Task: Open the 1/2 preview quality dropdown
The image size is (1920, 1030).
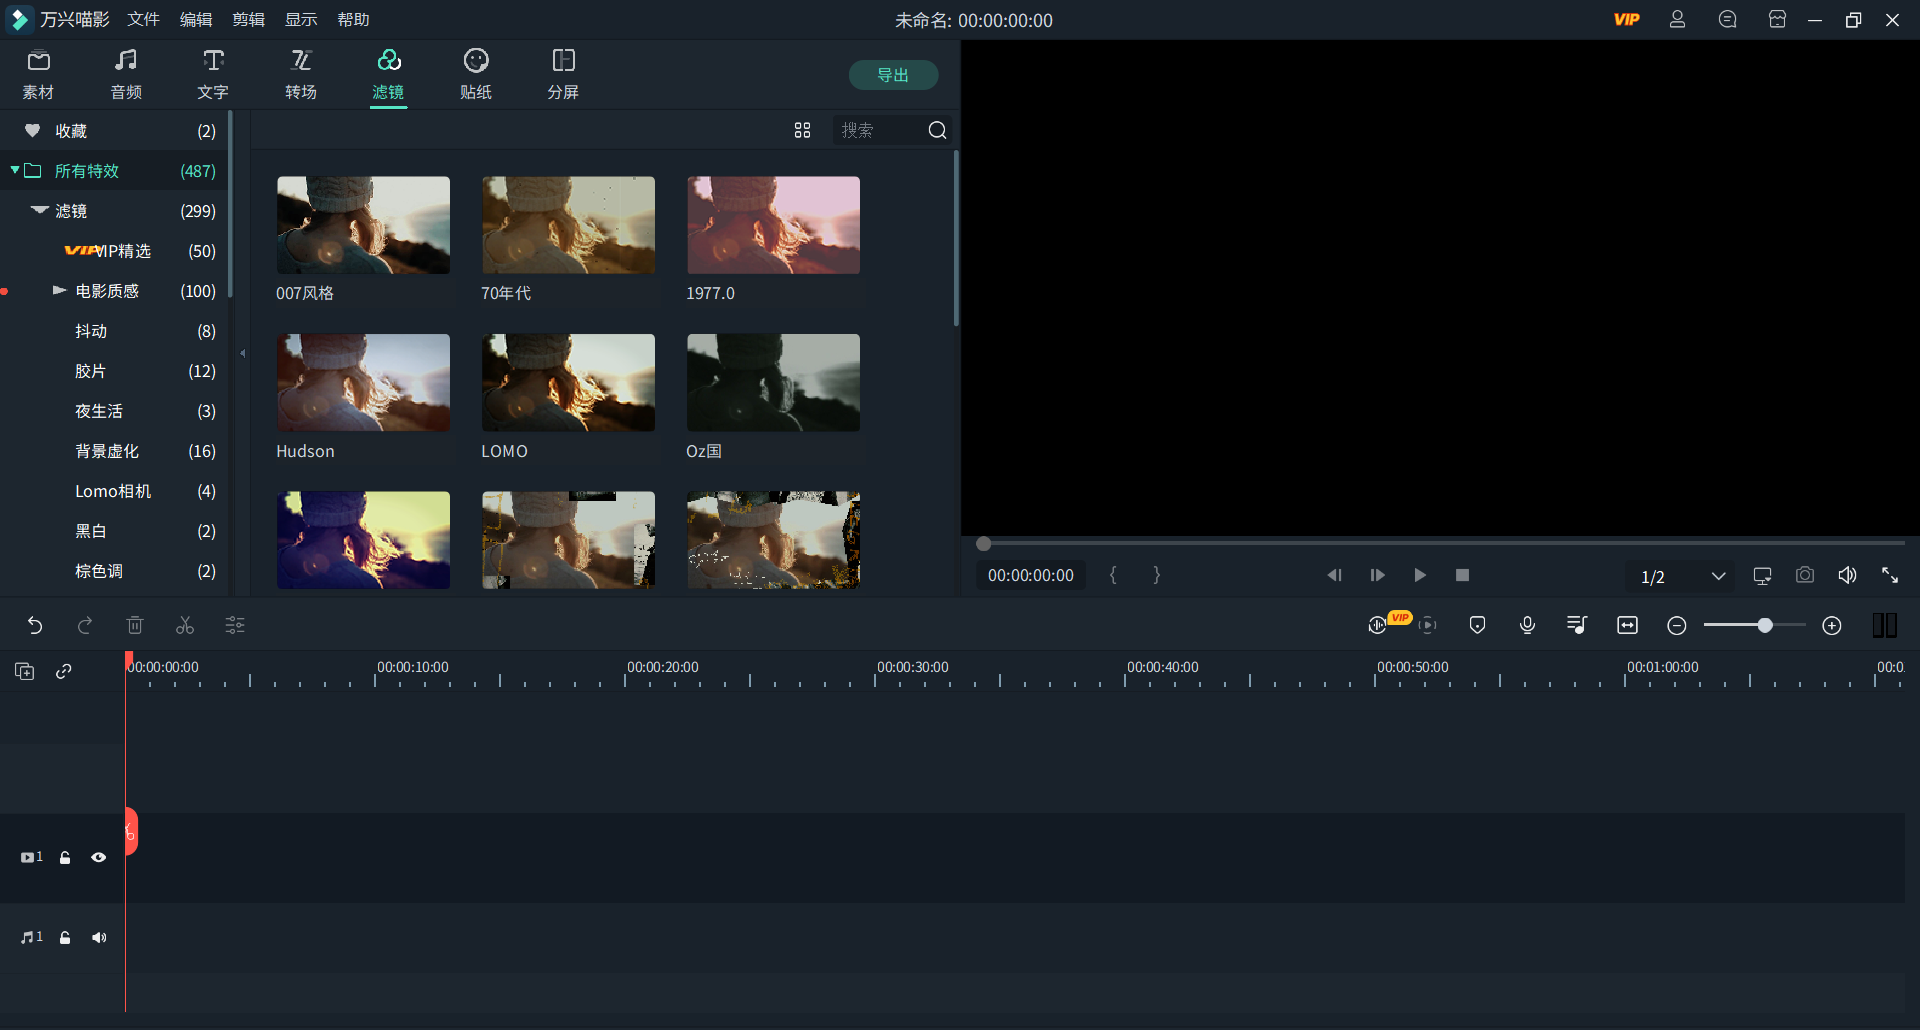Action: (1717, 576)
